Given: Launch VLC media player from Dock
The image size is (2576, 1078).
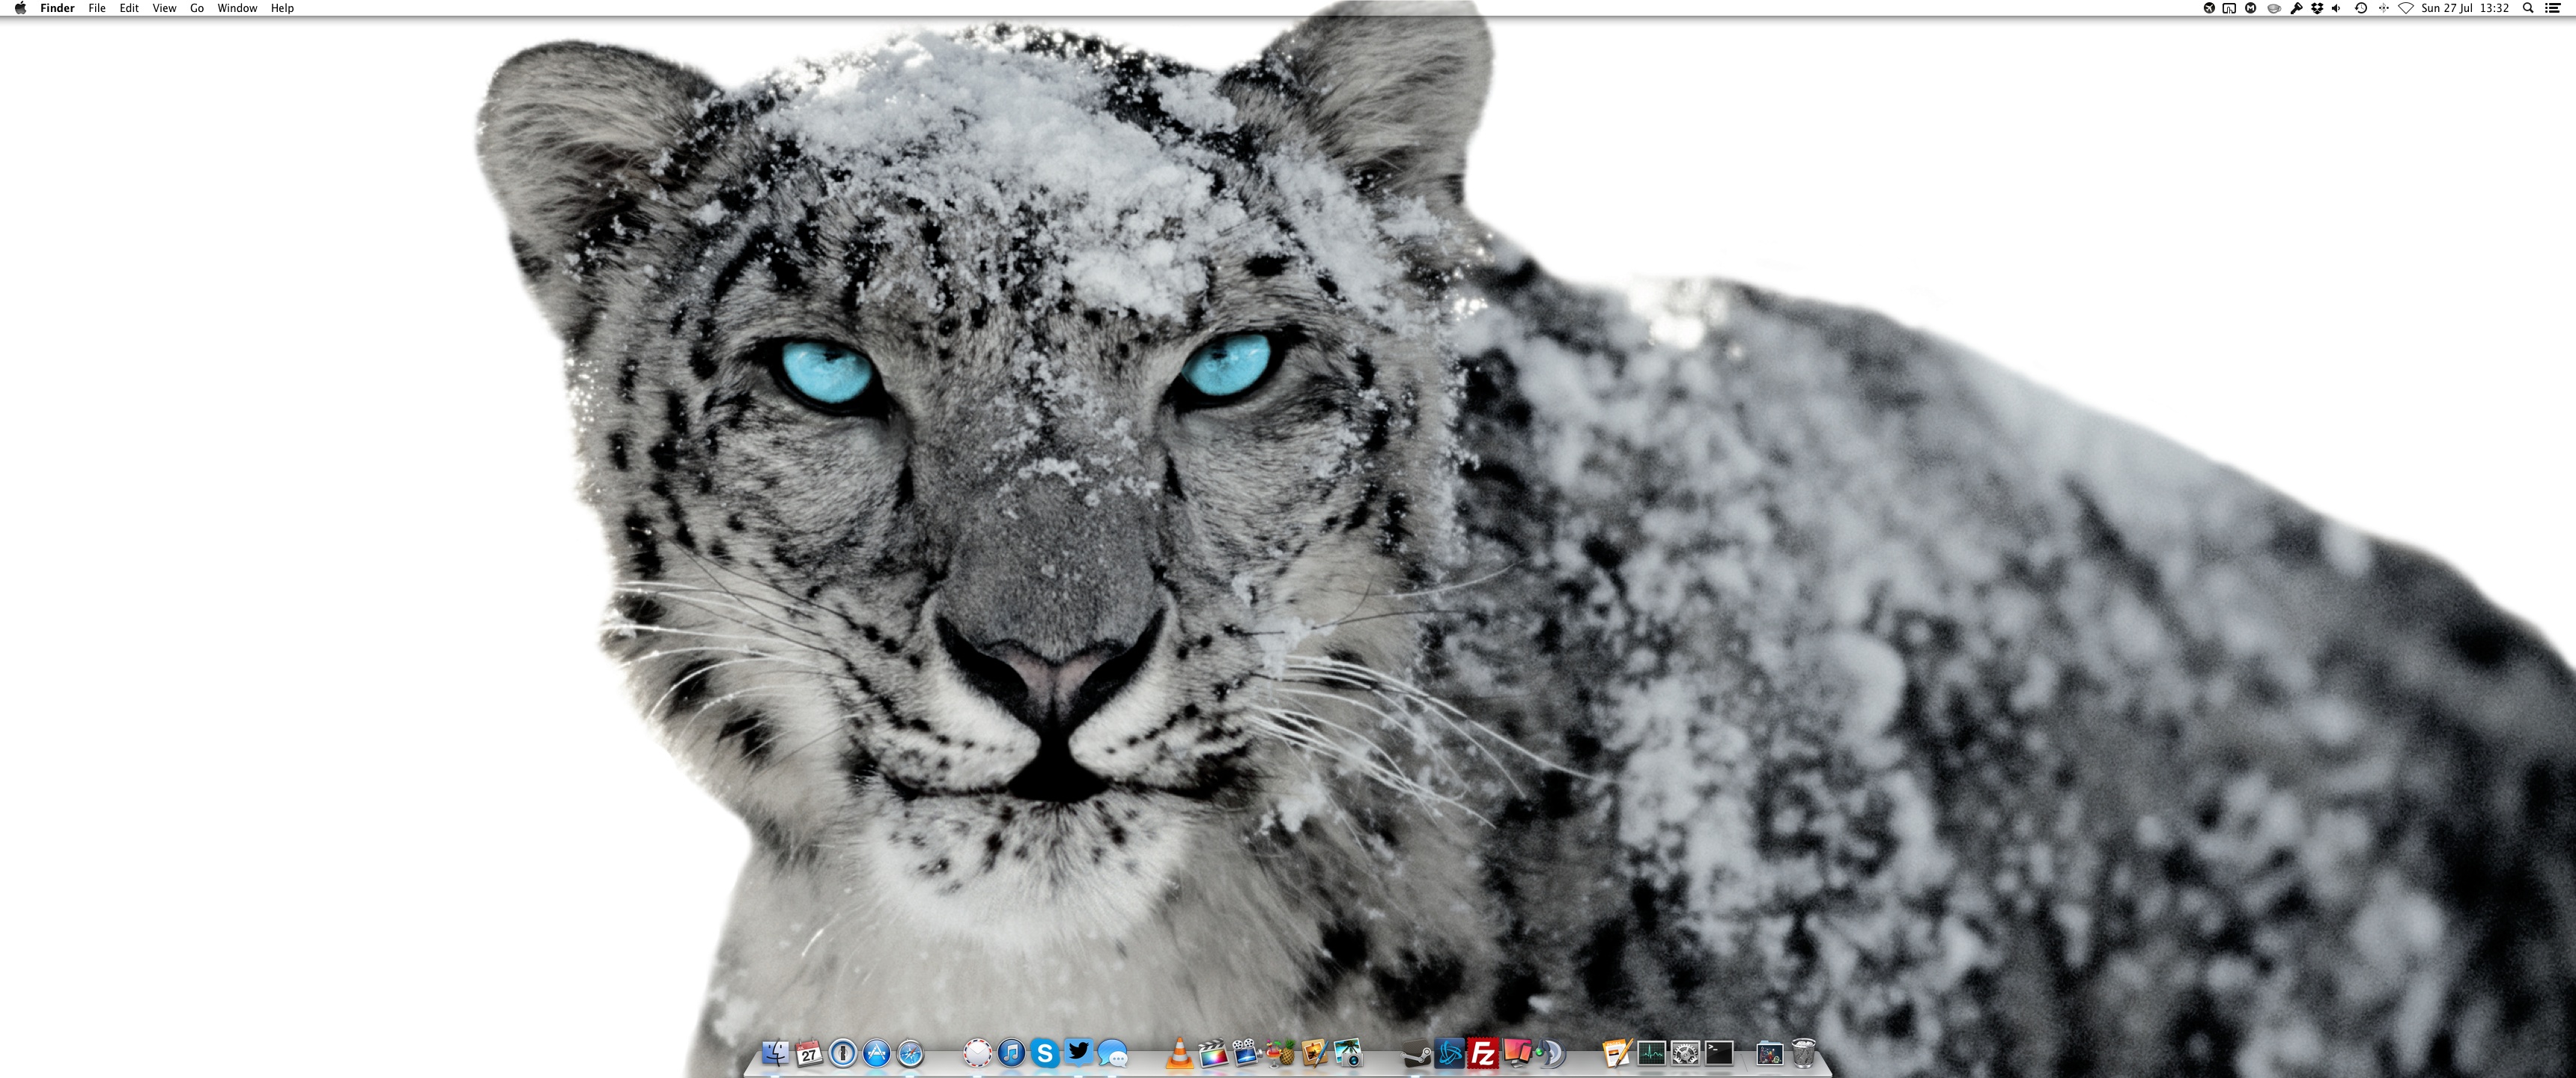Looking at the screenshot, I should [1179, 1053].
